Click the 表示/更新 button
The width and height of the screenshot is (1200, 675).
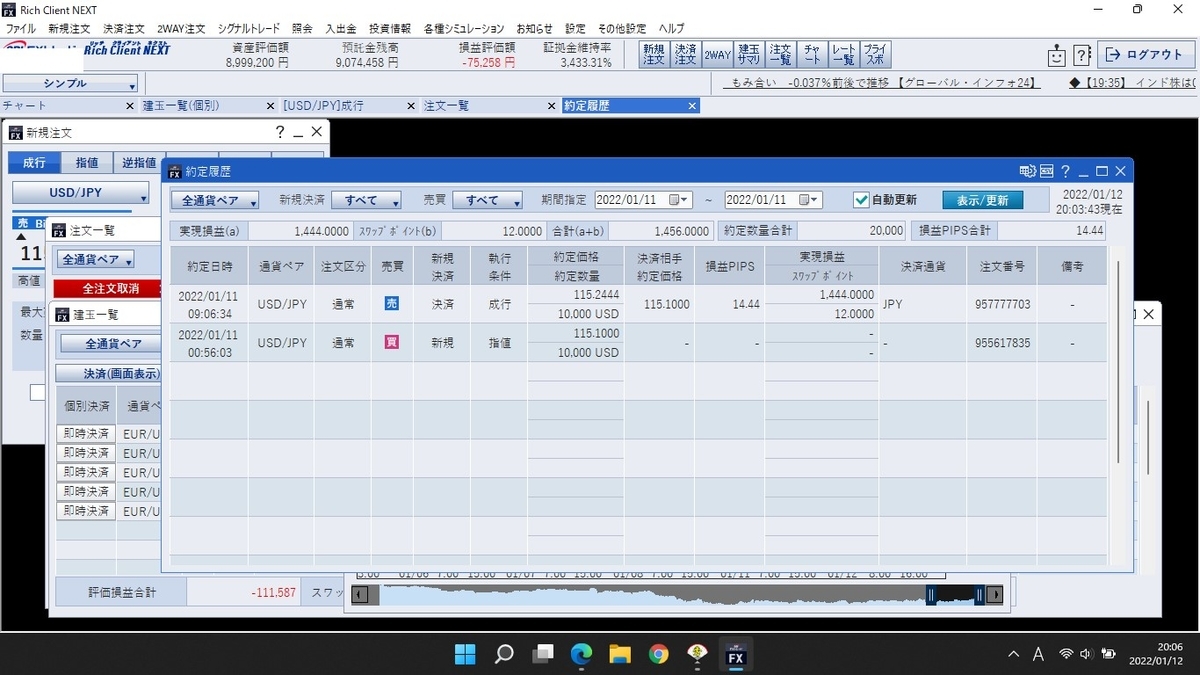click(x=982, y=200)
